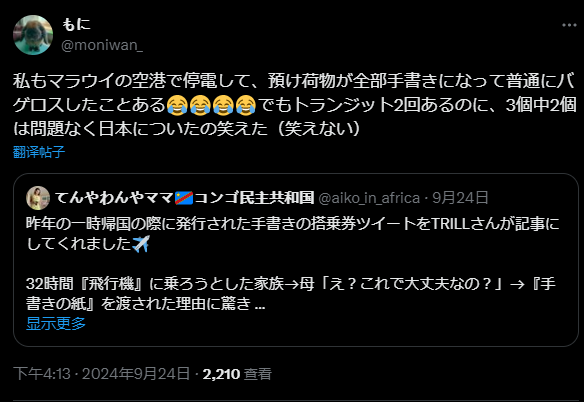Viewport: 584px width, 402px height.
Task: Click the 2,210 查看 view count
Action: [x=237, y=374]
